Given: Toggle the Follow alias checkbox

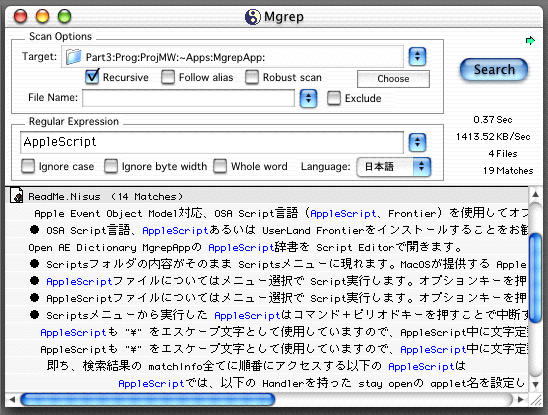Looking at the screenshot, I should [x=168, y=77].
